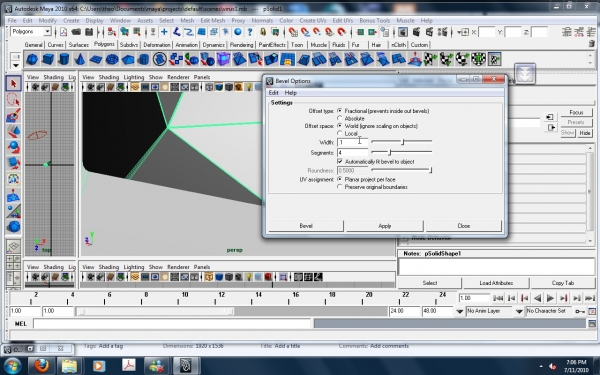
Task: Click the New Scene icon in status line
Action: (x=64, y=32)
